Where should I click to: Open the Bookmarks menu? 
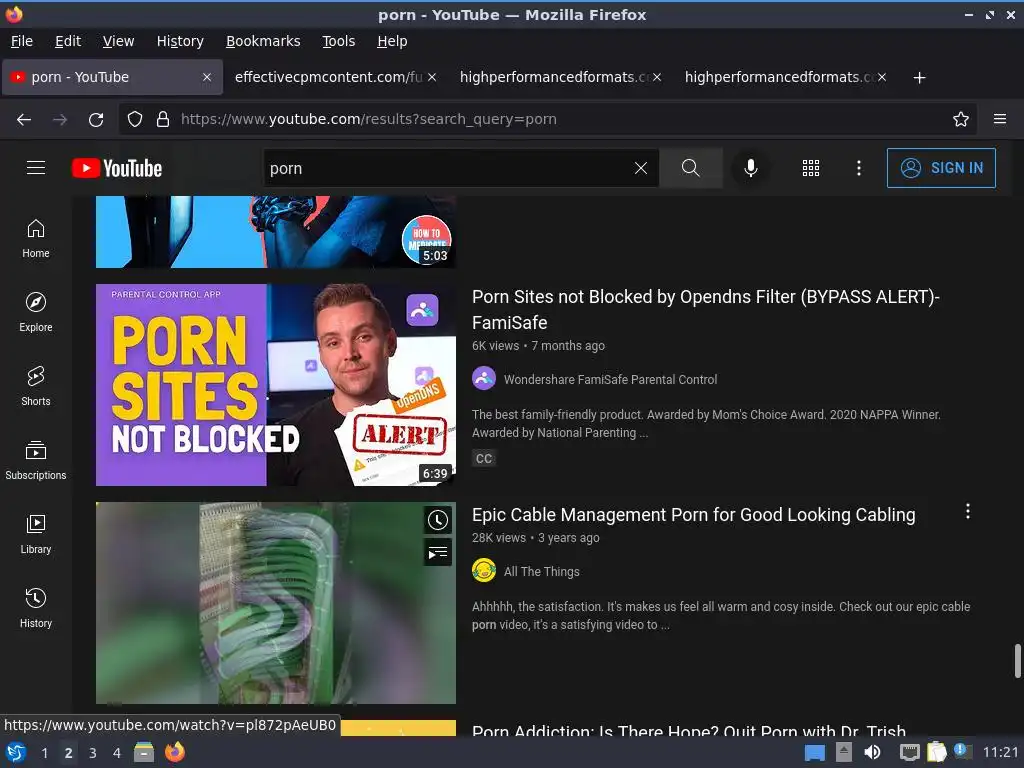pos(263,41)
